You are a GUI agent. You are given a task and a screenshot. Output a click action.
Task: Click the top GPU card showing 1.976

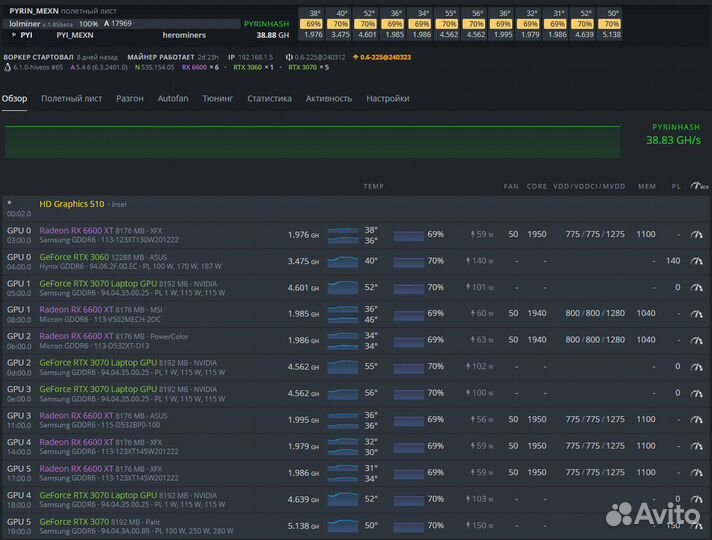point(313,24)
